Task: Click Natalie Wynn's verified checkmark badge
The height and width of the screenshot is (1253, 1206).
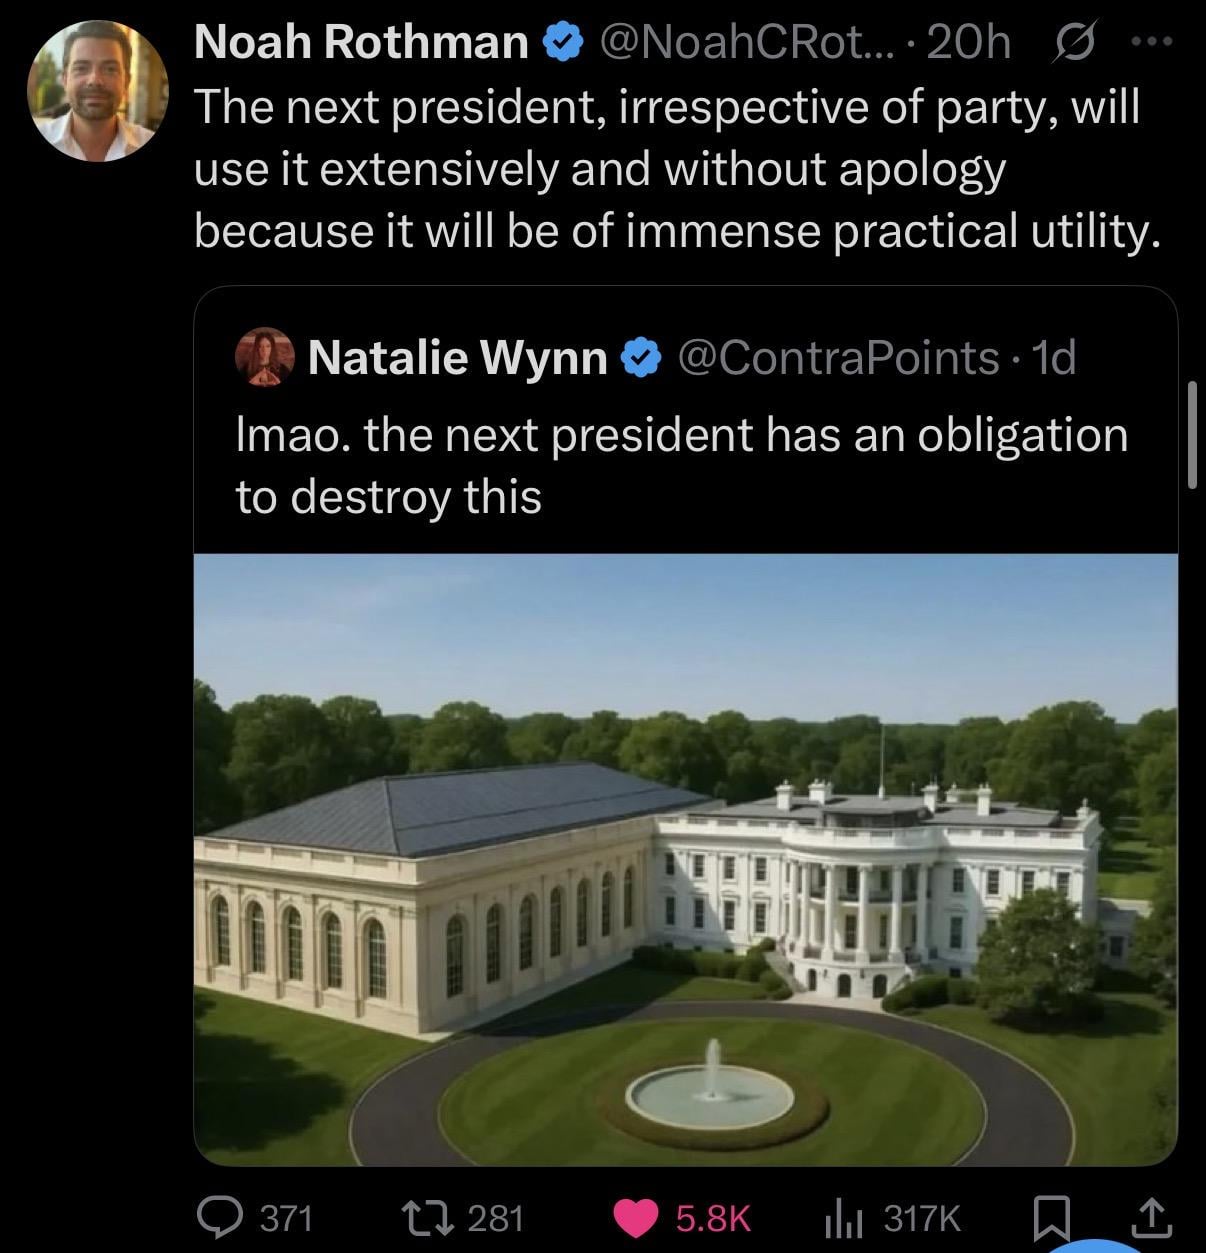Action: [641, 357]
